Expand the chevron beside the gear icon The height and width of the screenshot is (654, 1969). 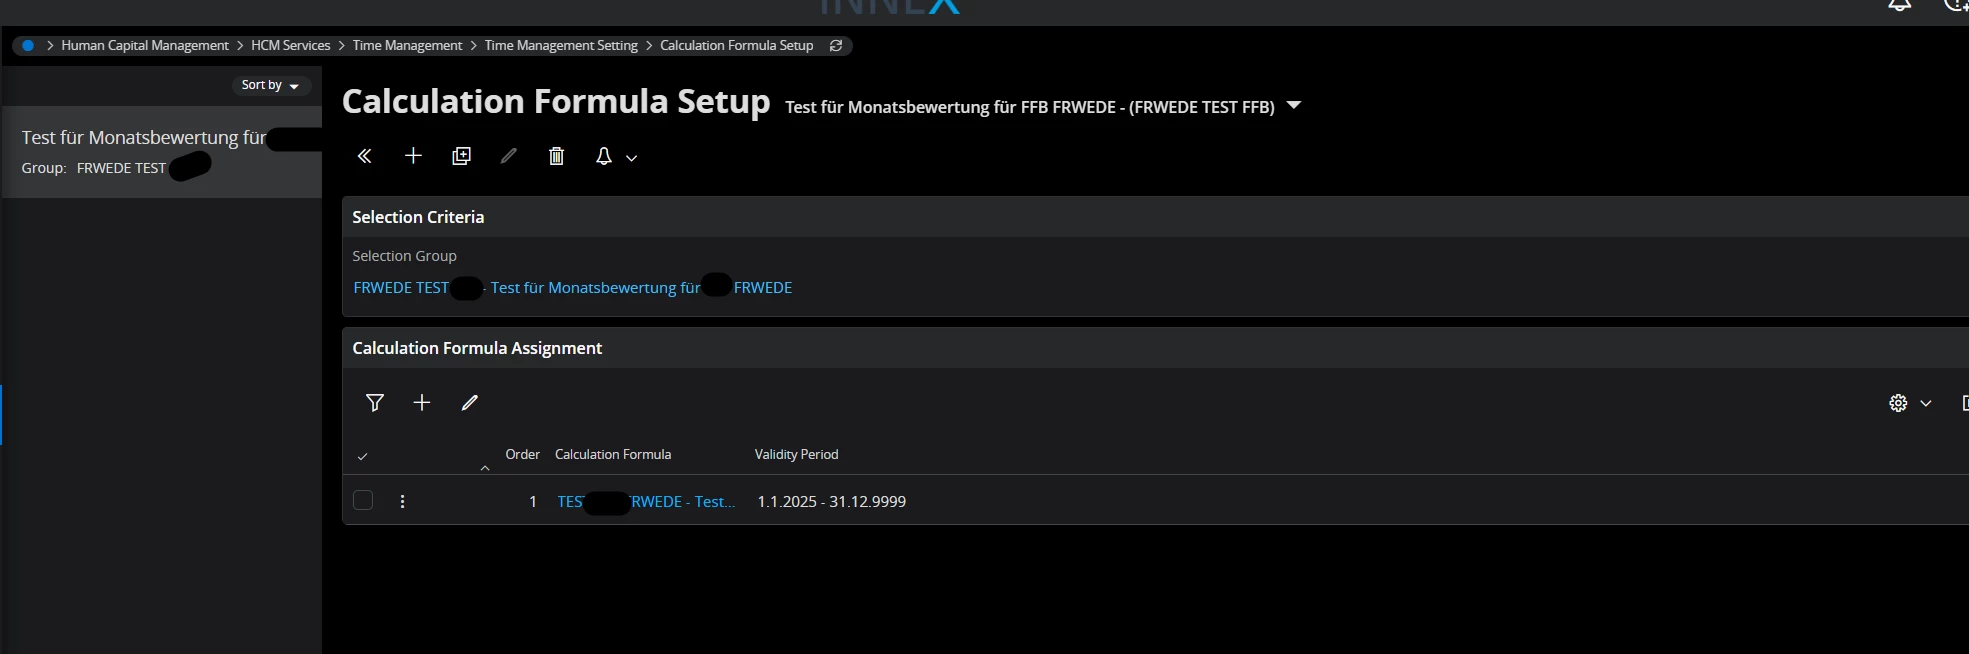1926,404
